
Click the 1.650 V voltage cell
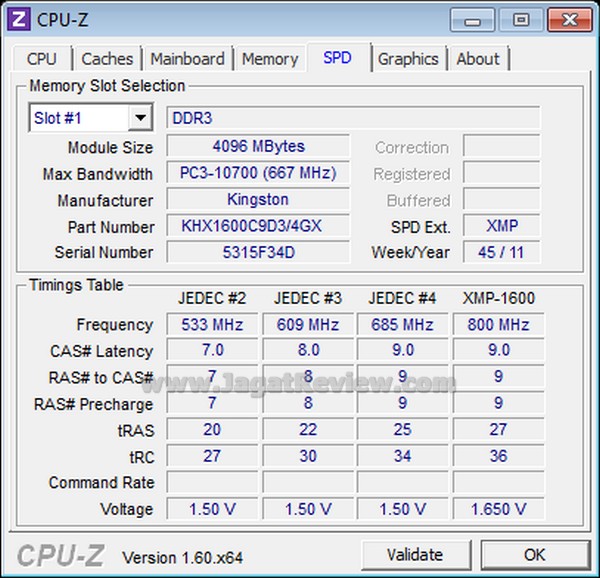(x=499, y=509)
